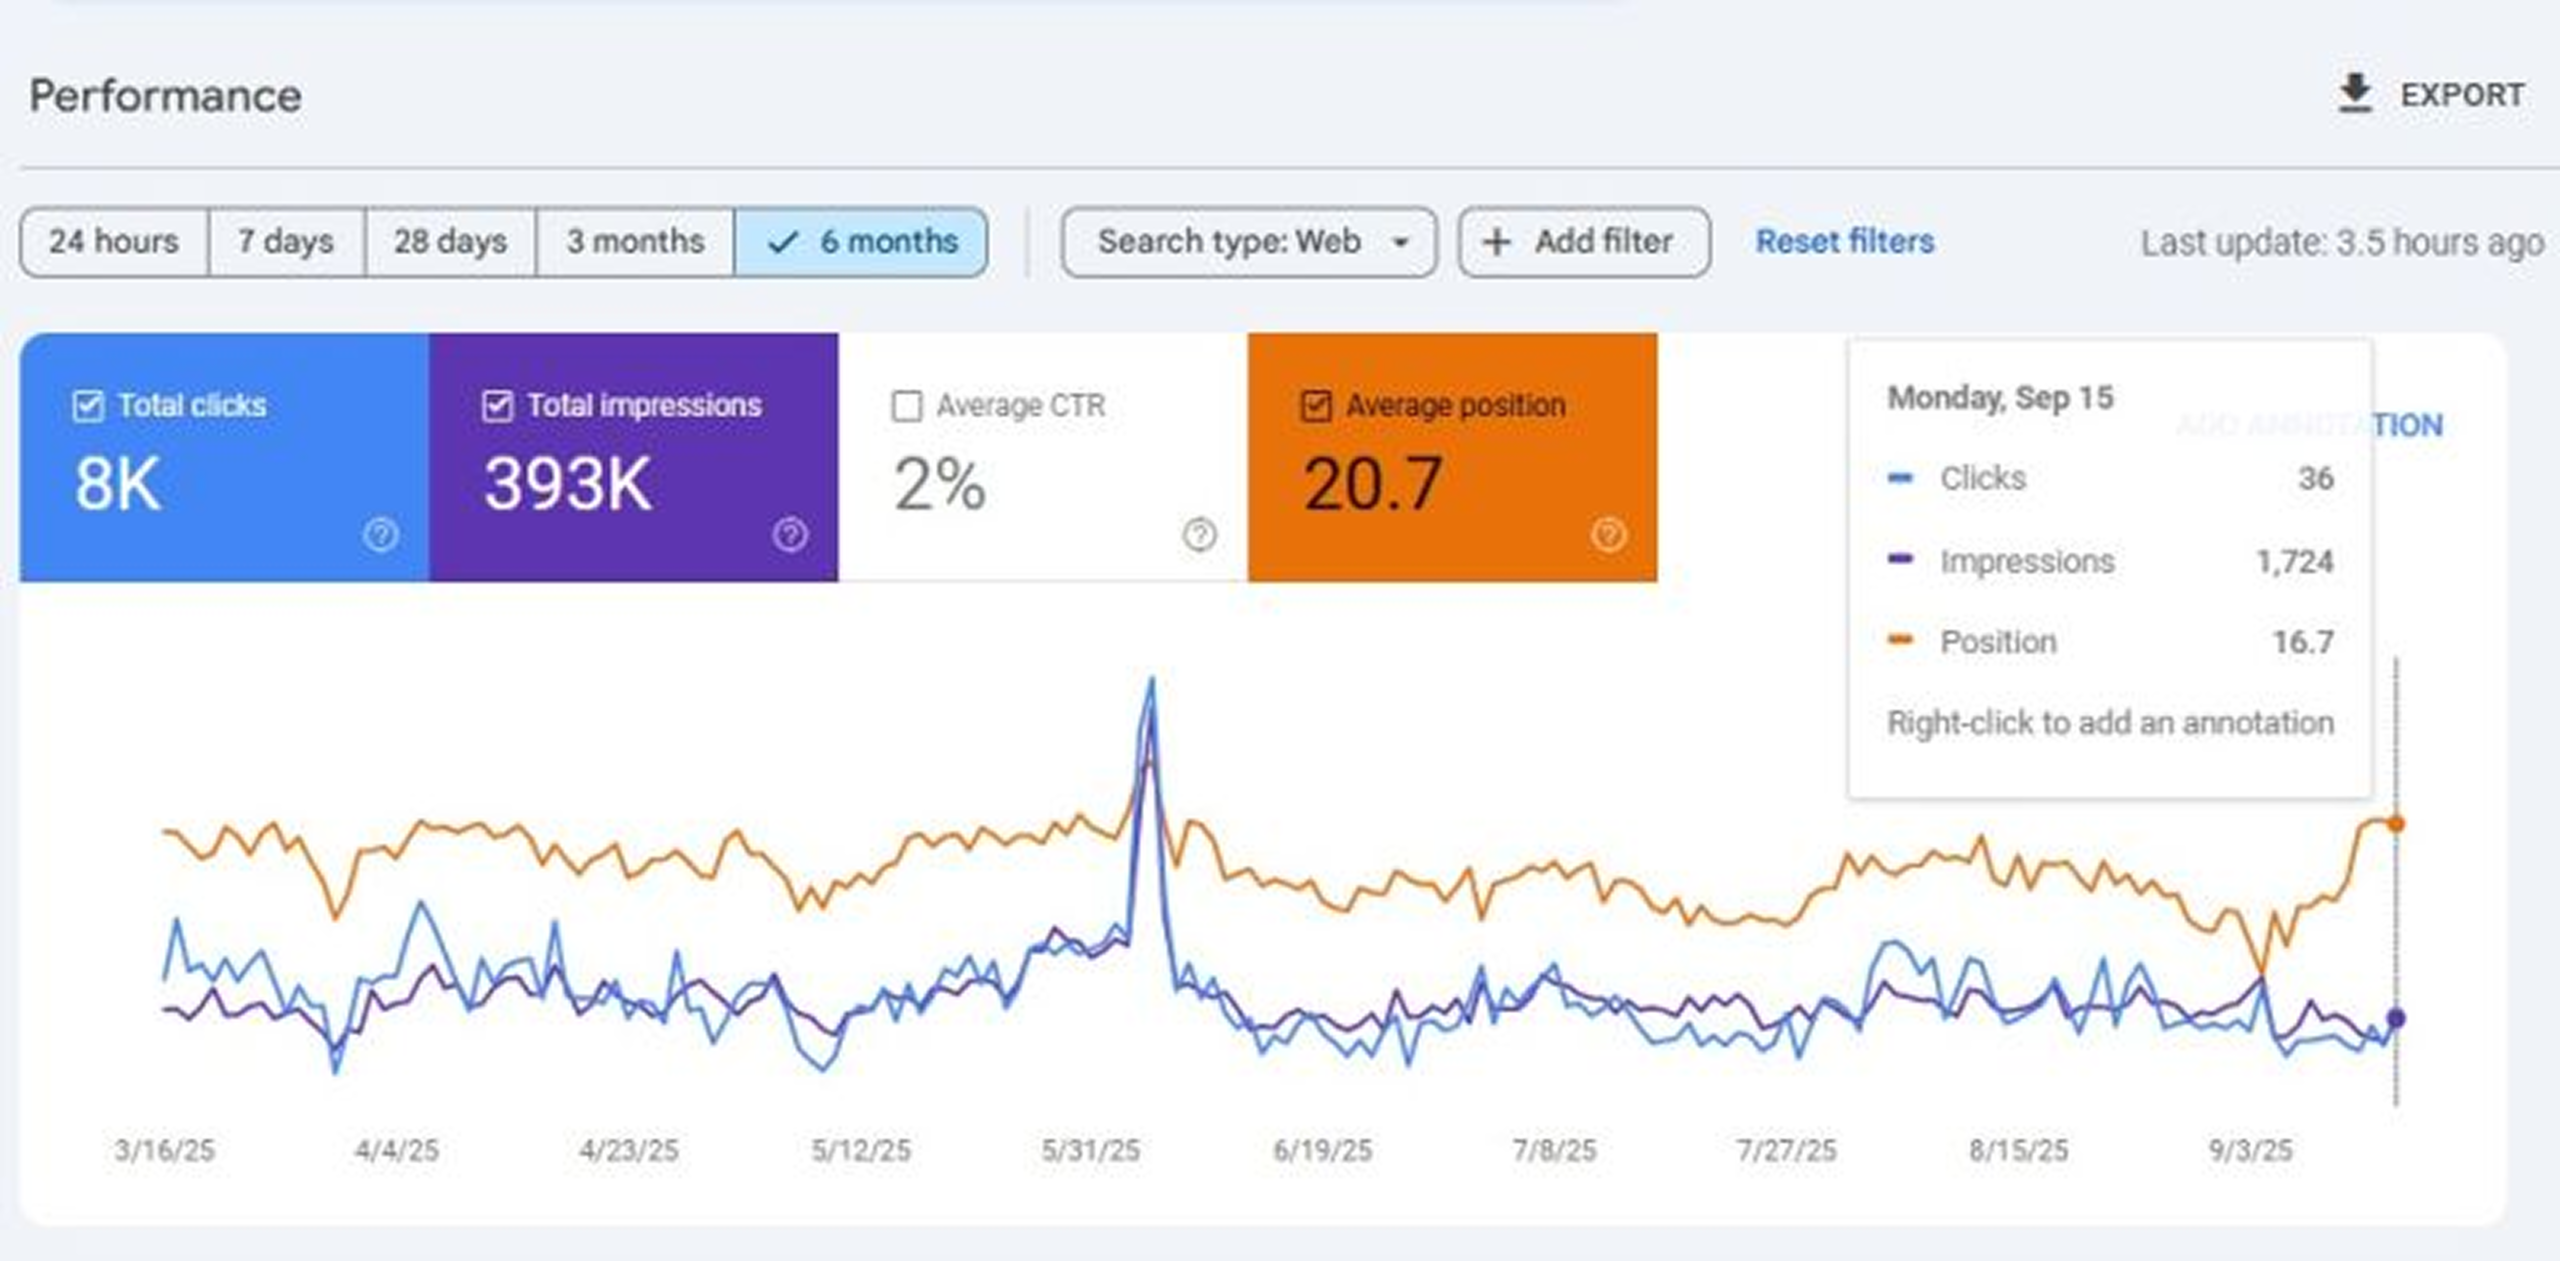Open help icon on Total impressions card
Image resolution: width=2560 pixels, height=1261 pixels.
coord(790,534)
